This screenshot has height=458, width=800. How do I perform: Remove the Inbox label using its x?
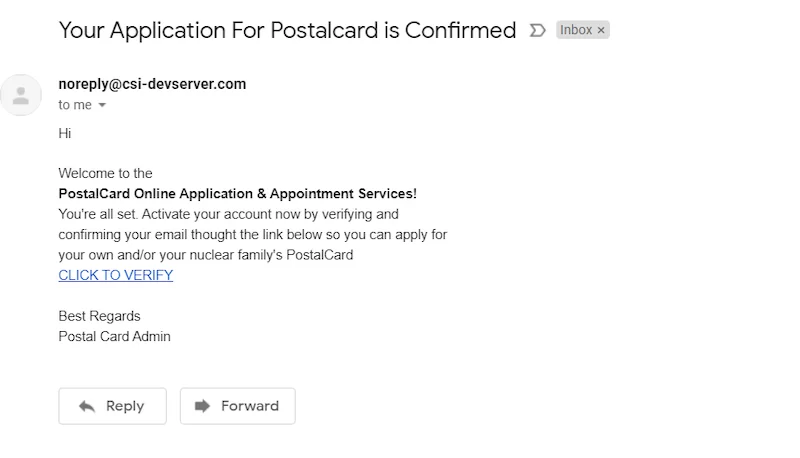click(x=601, y=30)
